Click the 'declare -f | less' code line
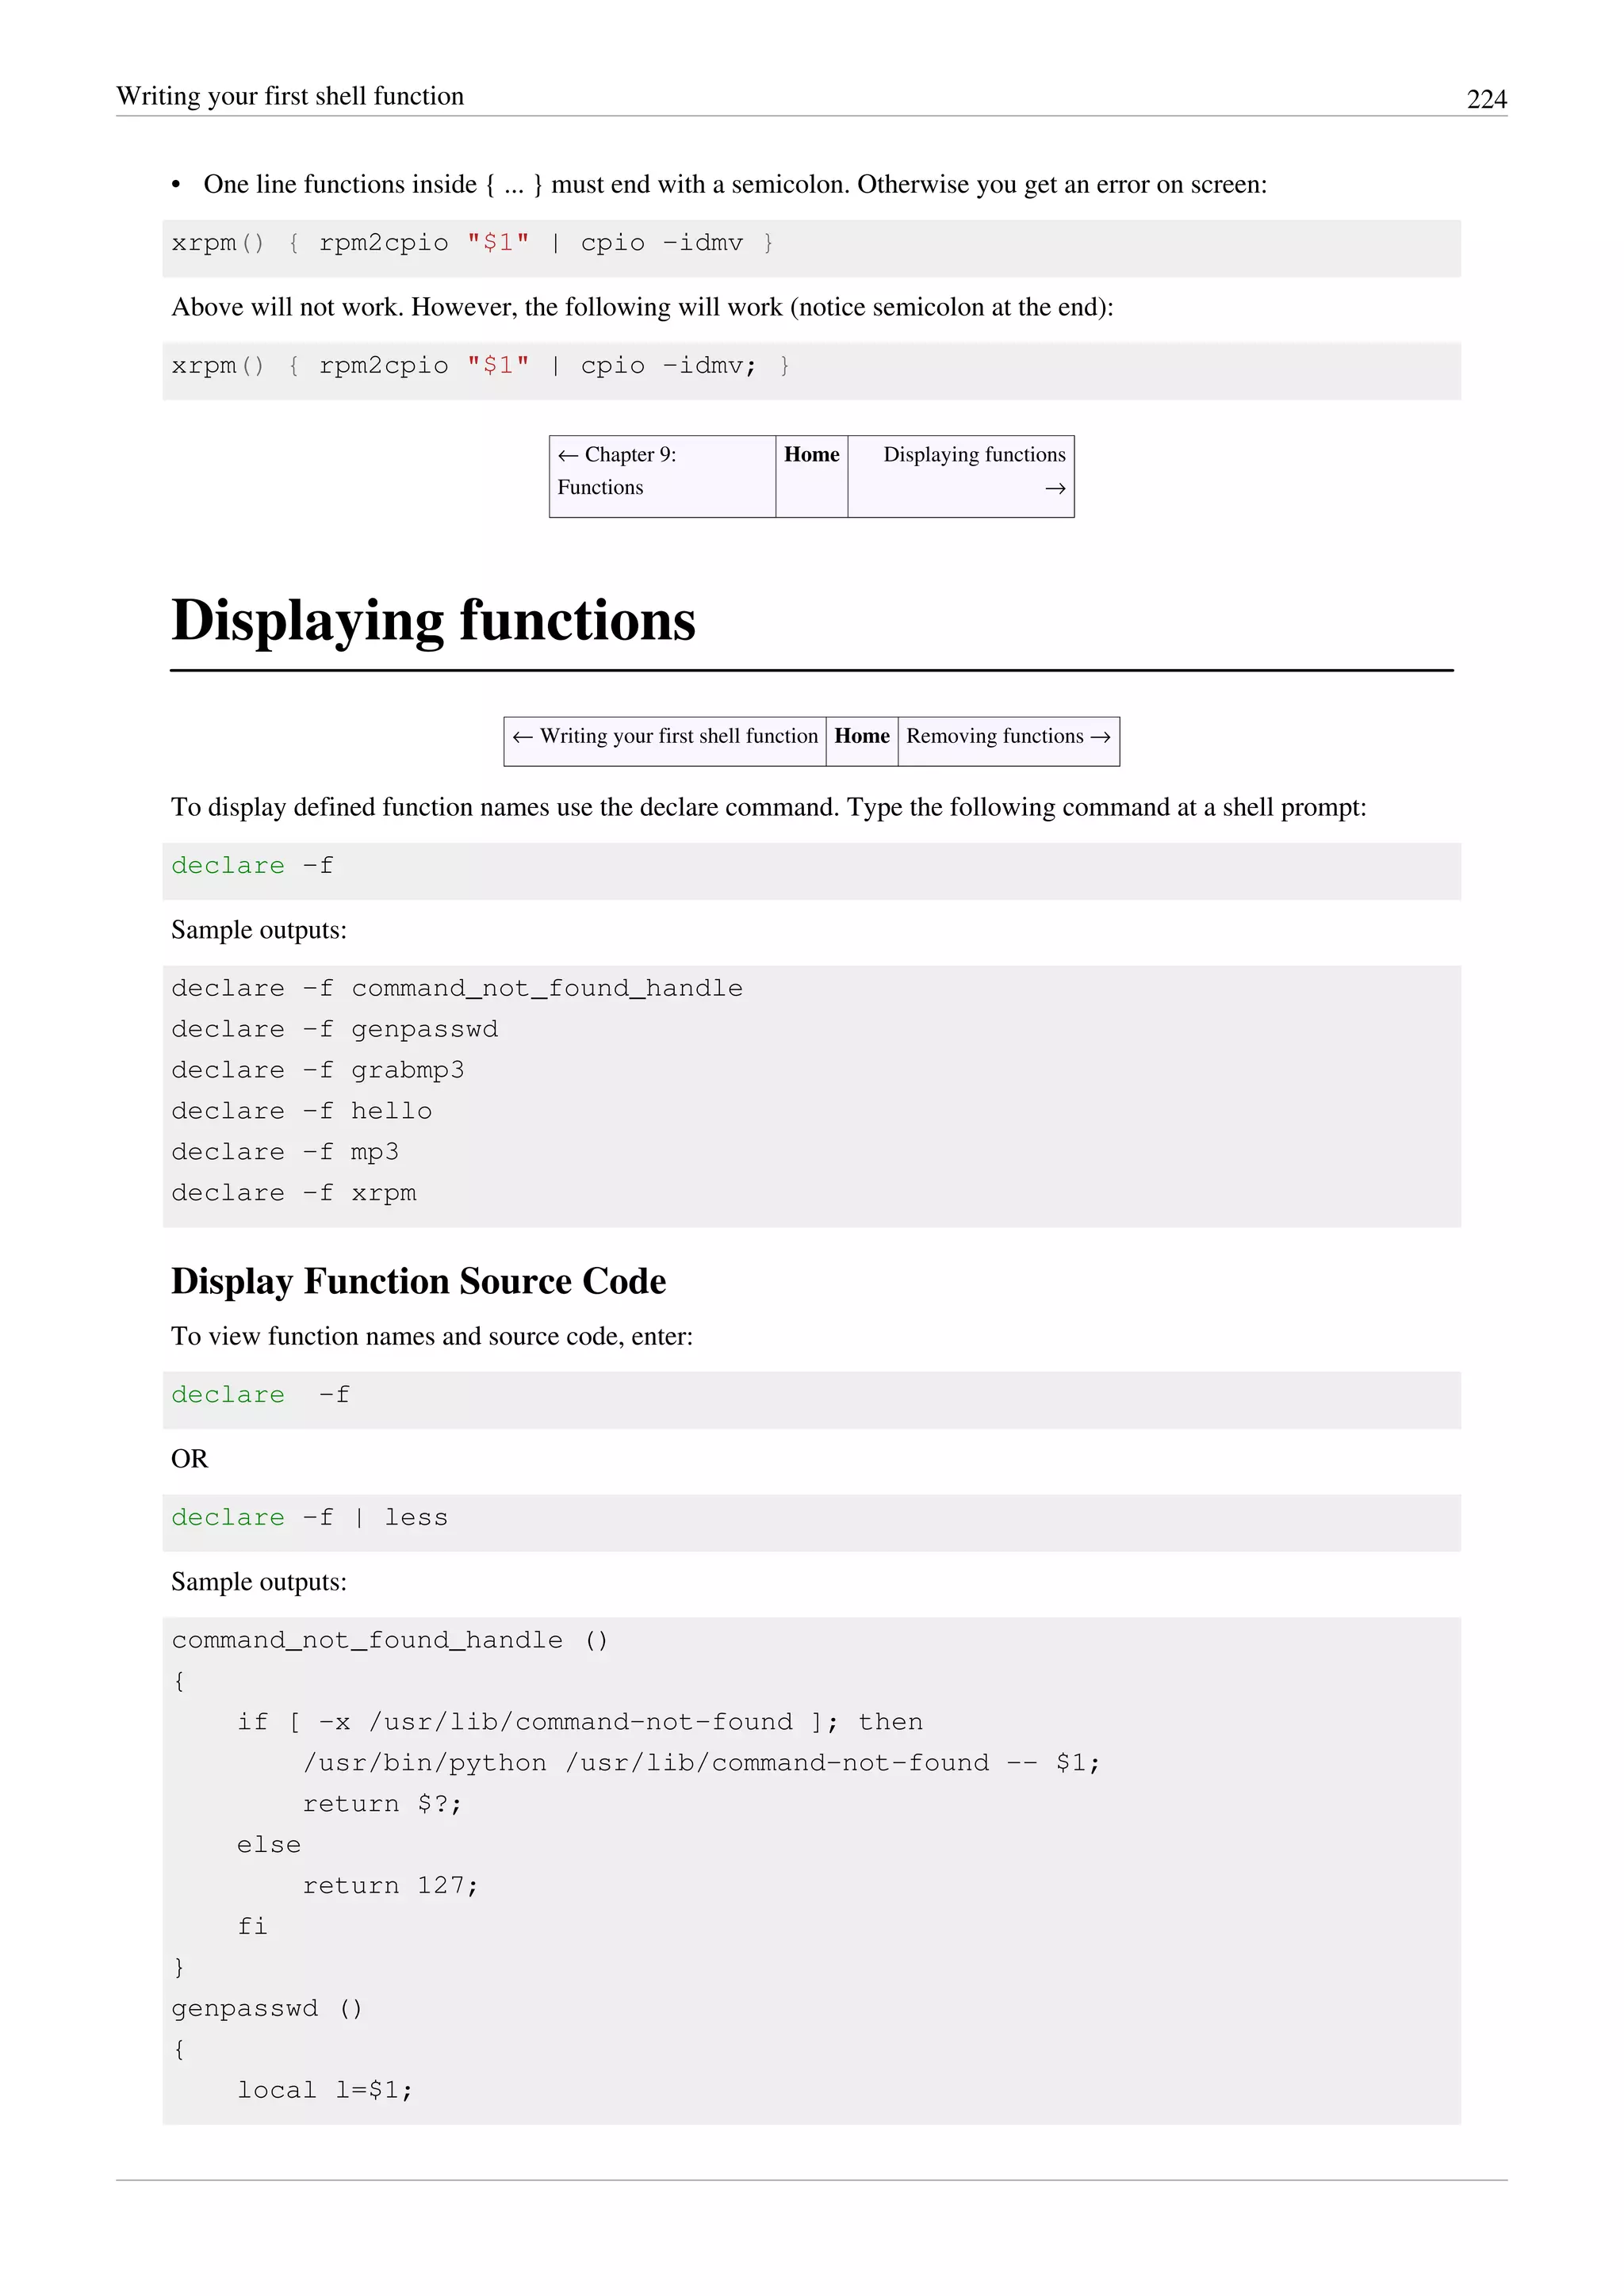The image size is (1624, 2296). point(309,1518)
